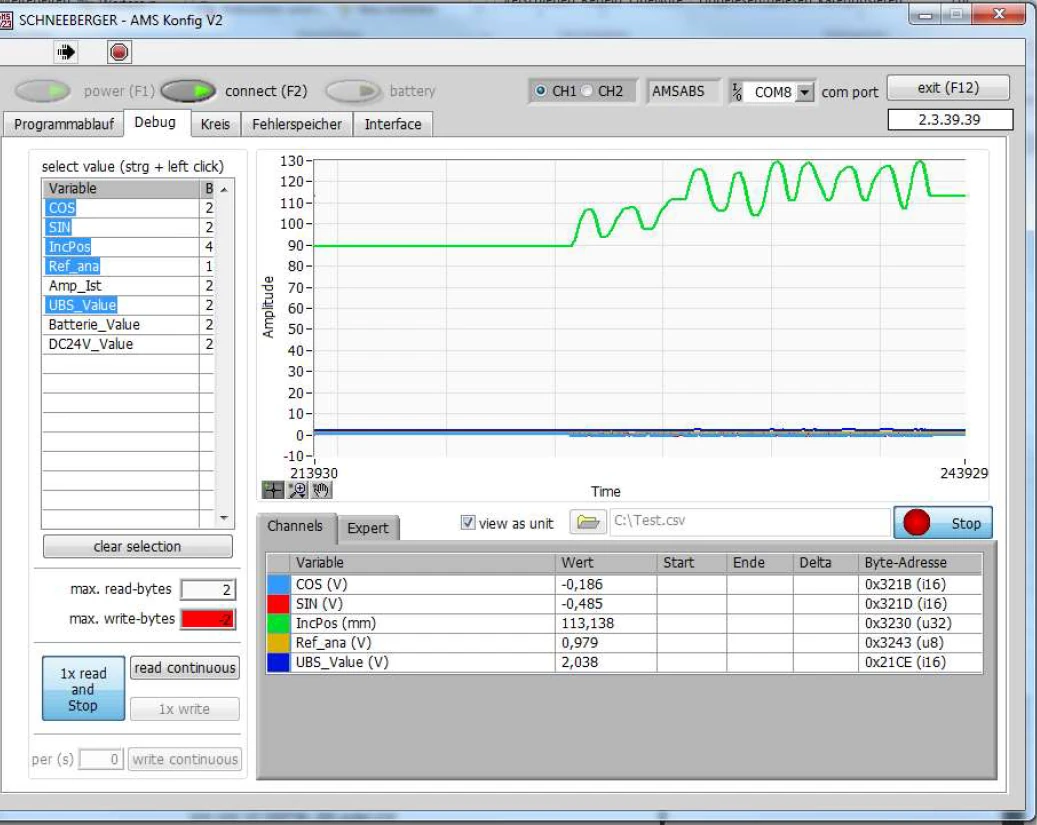The height and width of the screenshot is (825, 1037).
Task: Select Amp_Ist in the variable list
Action: tap(75, 286)
